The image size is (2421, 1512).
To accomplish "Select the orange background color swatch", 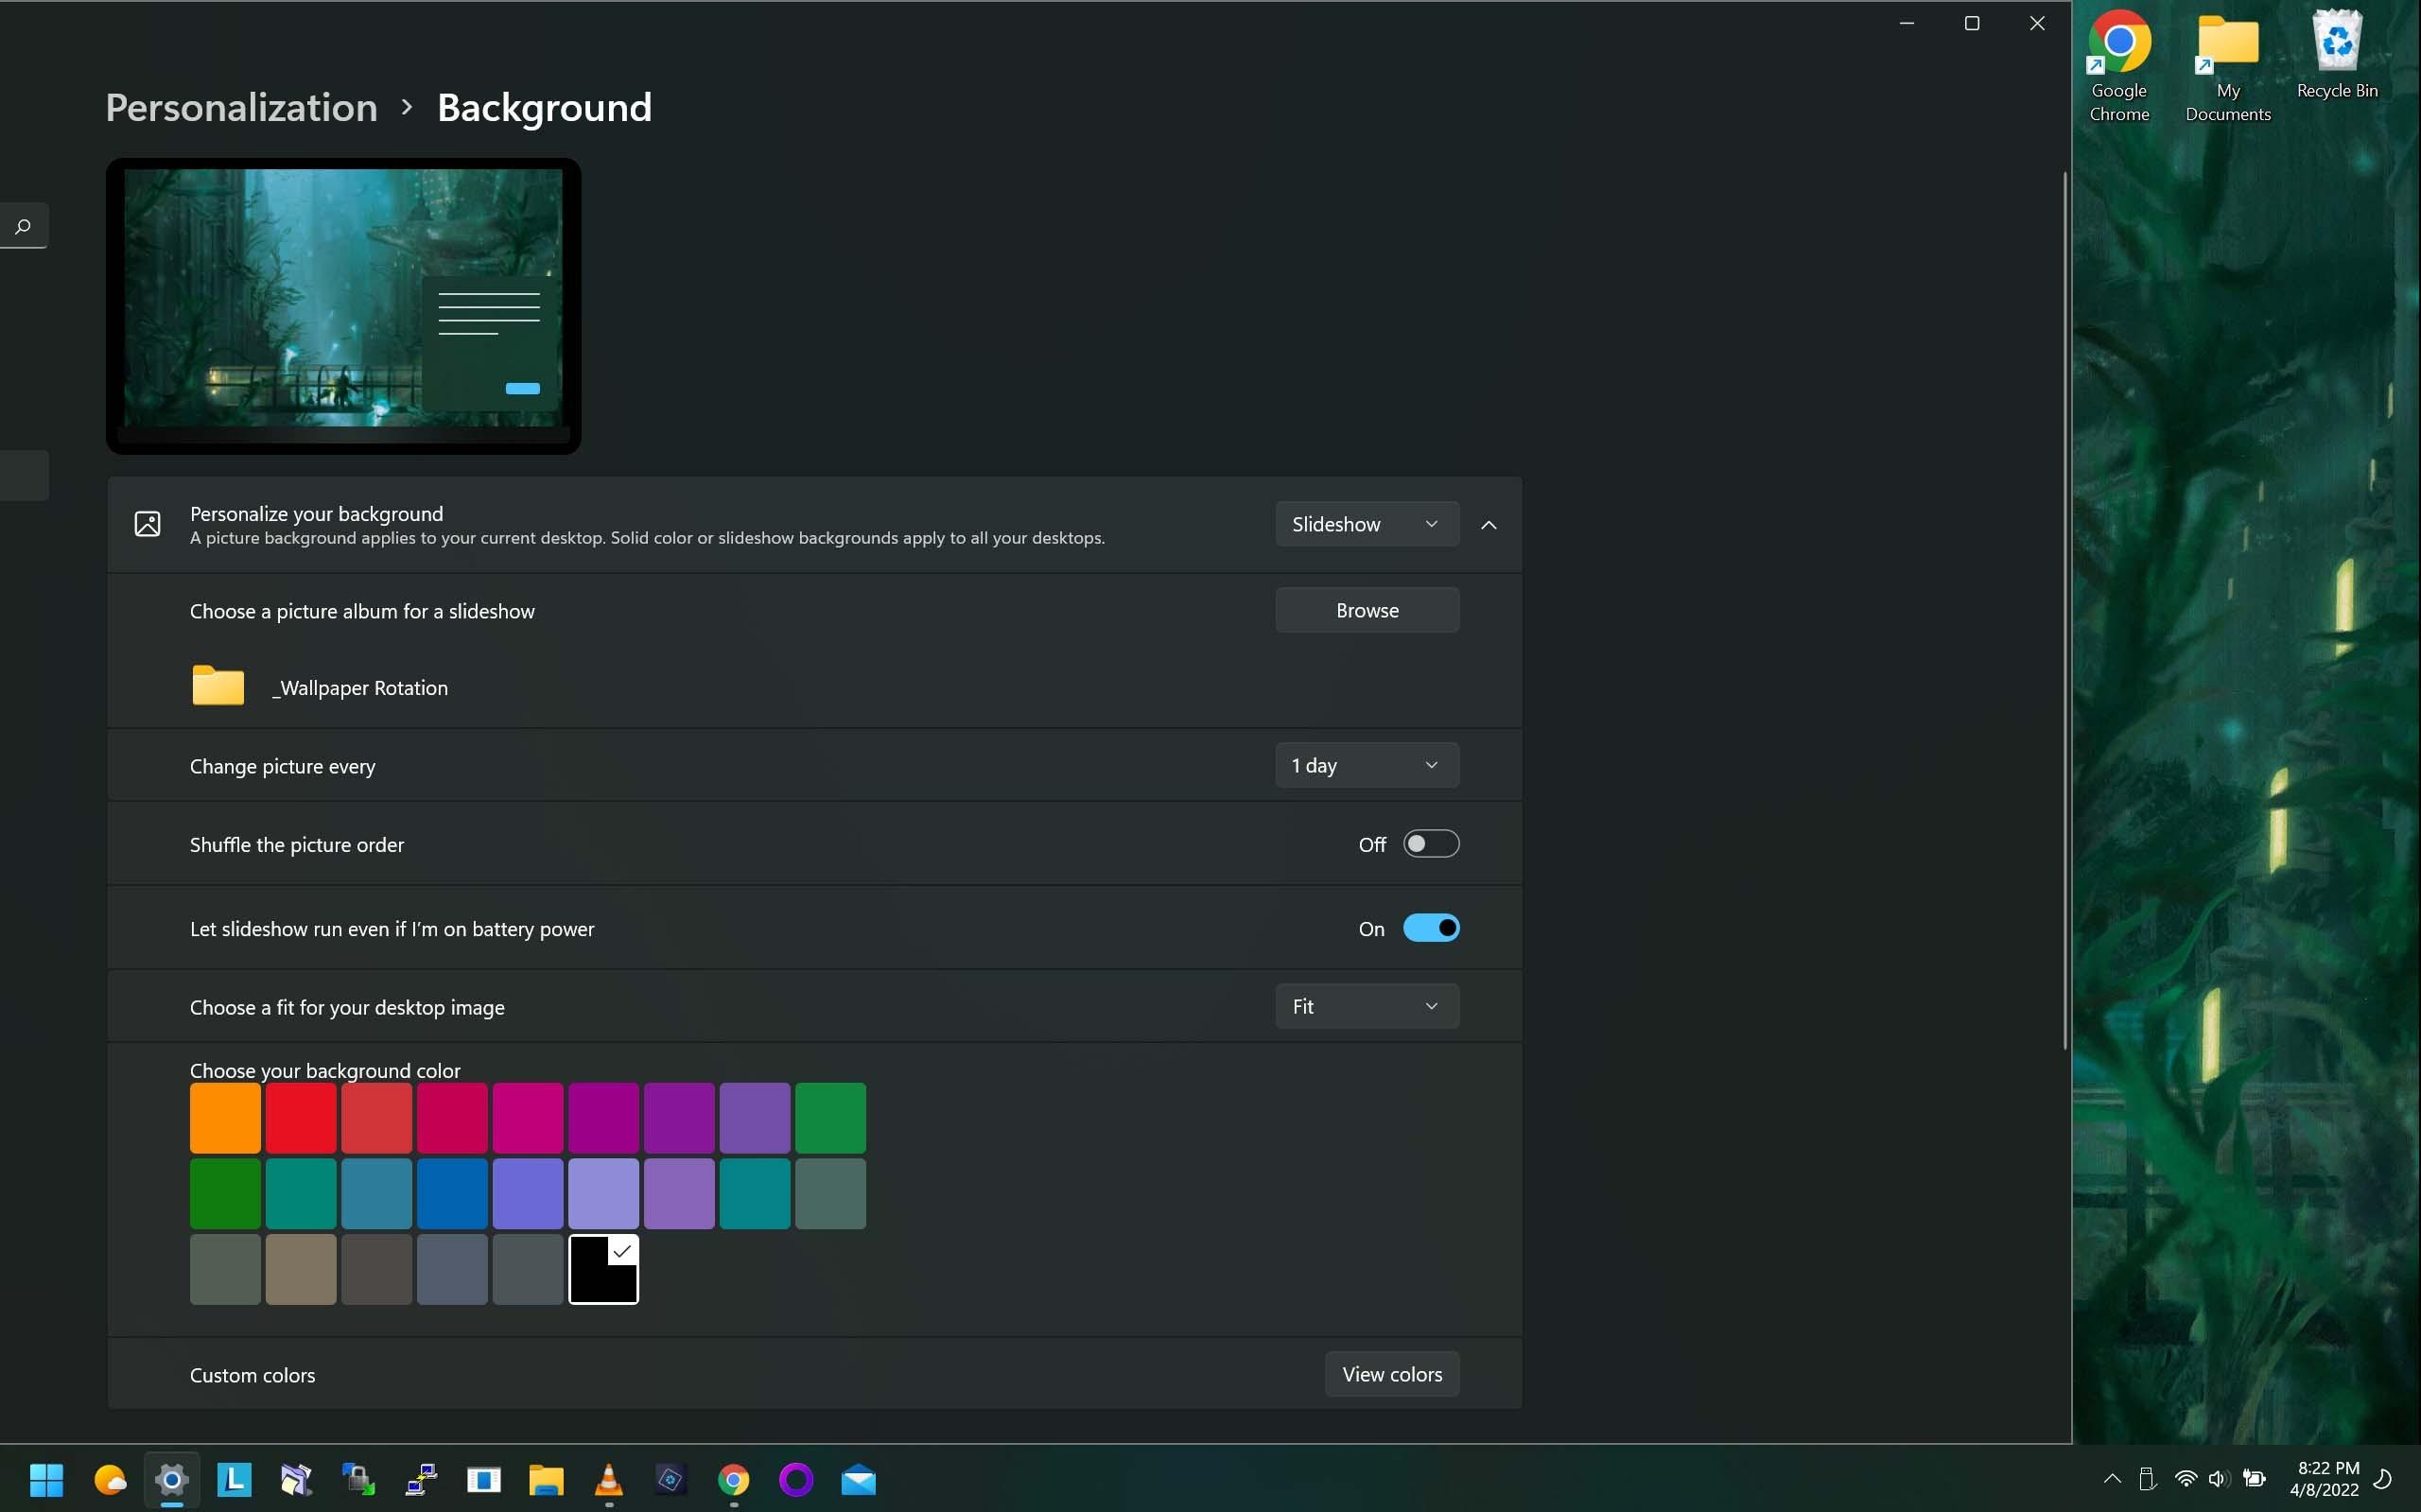I will (x=225, y=1118).
